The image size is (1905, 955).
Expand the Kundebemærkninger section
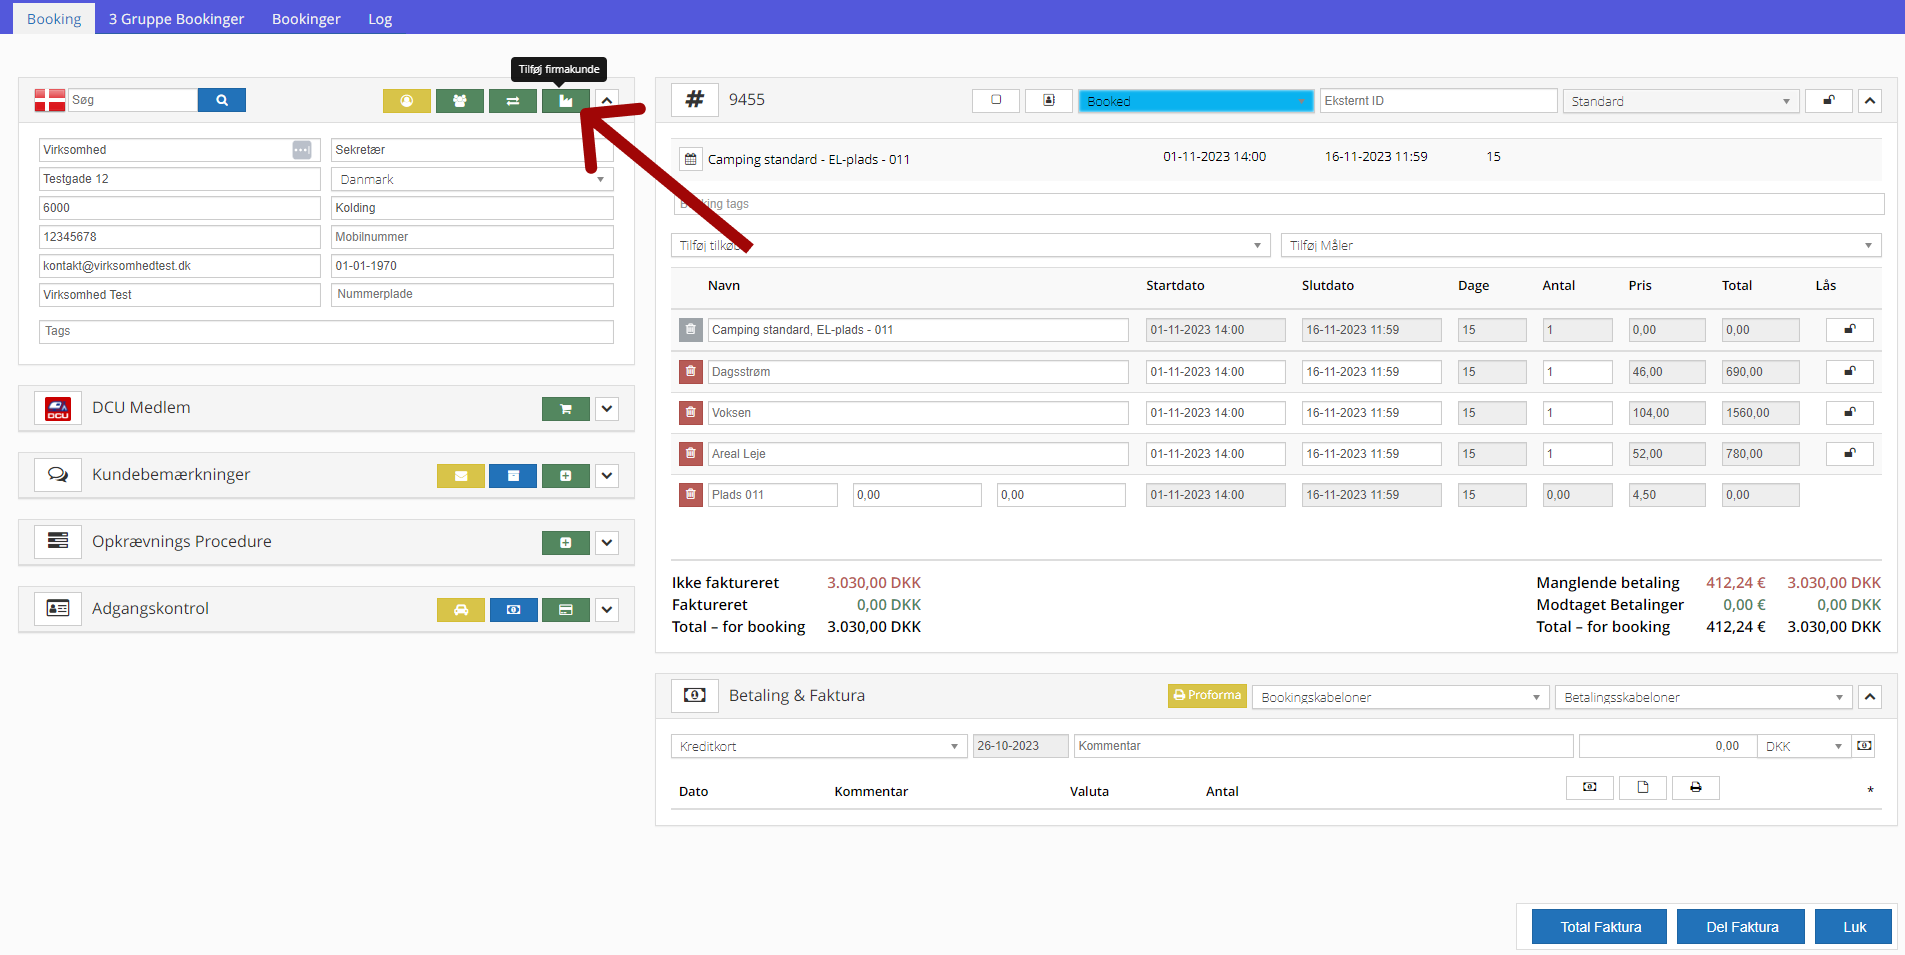pos(607,476)
